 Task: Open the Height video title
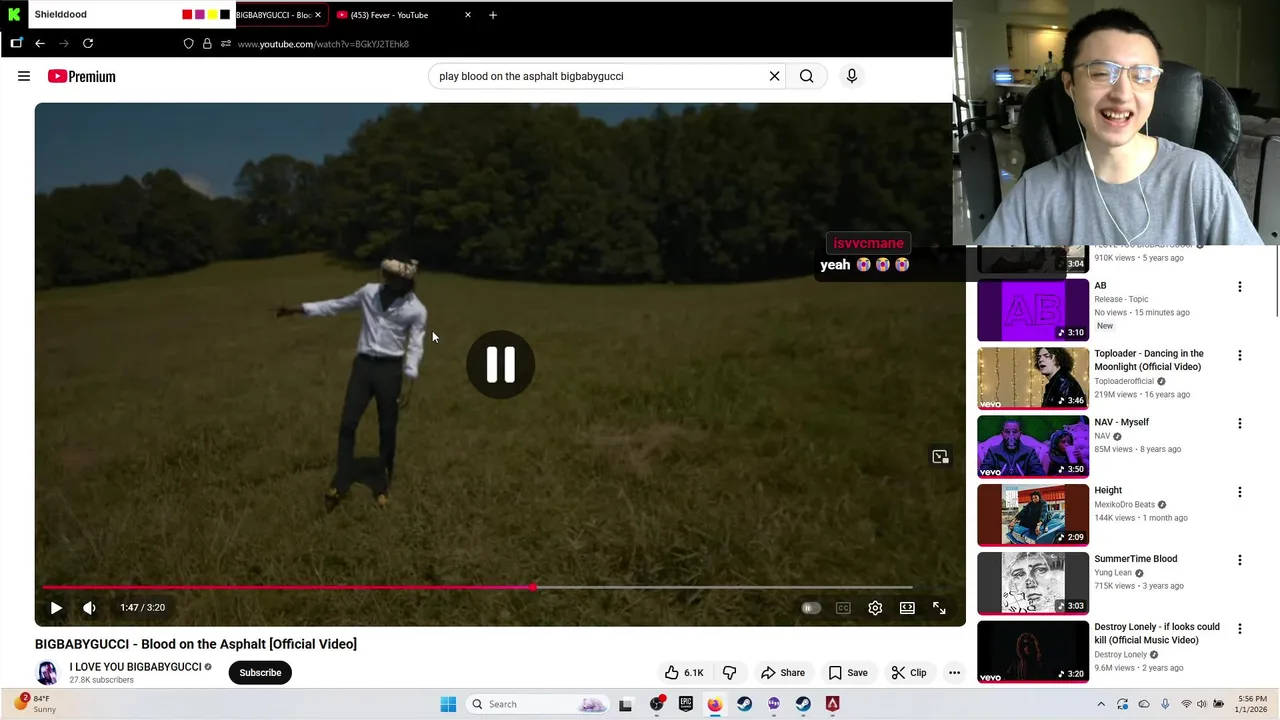tap(1108, 490)
